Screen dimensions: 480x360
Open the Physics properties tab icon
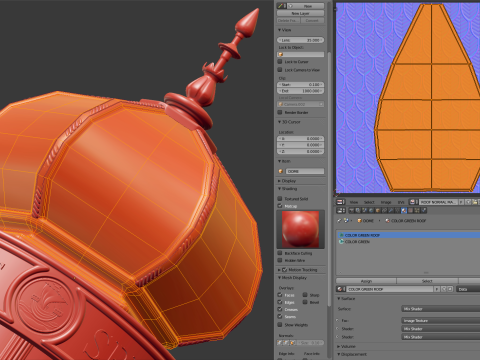423,210
